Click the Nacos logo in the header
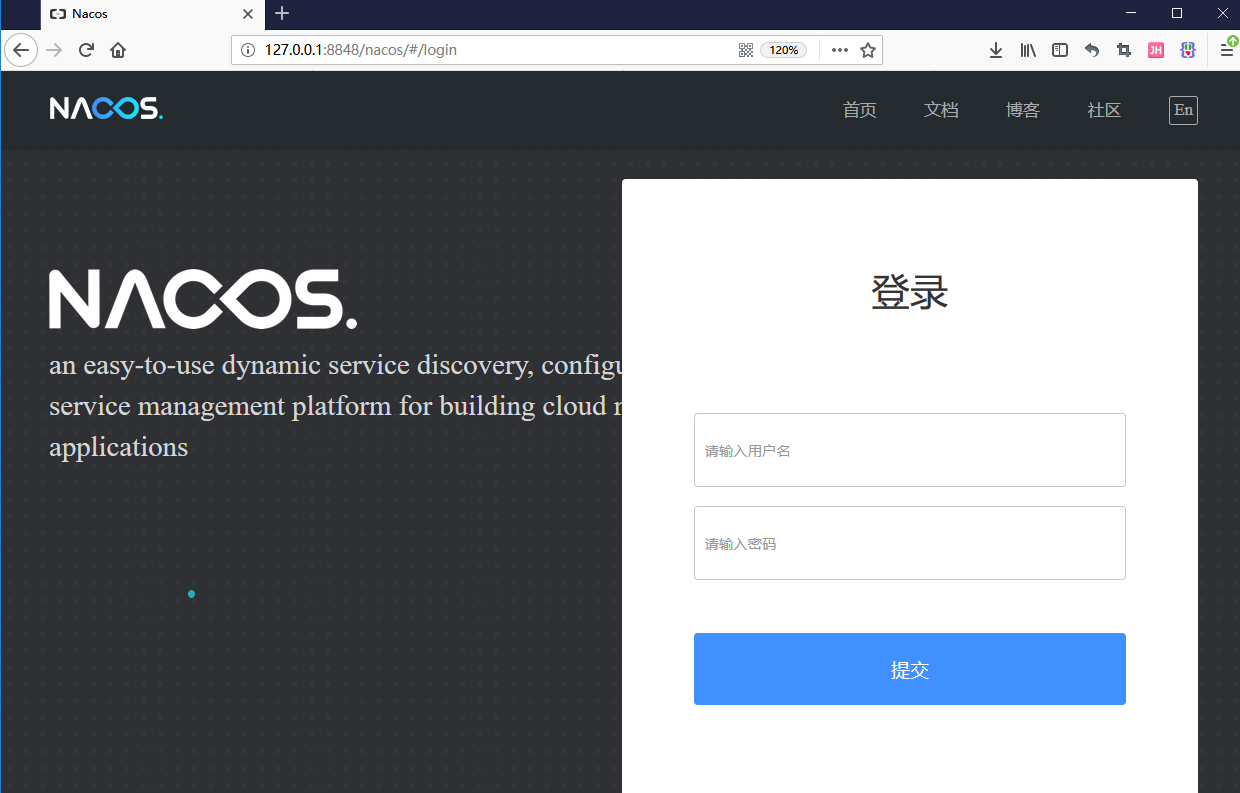Screen dimensions: 1240x793 (x=106, y=108)
